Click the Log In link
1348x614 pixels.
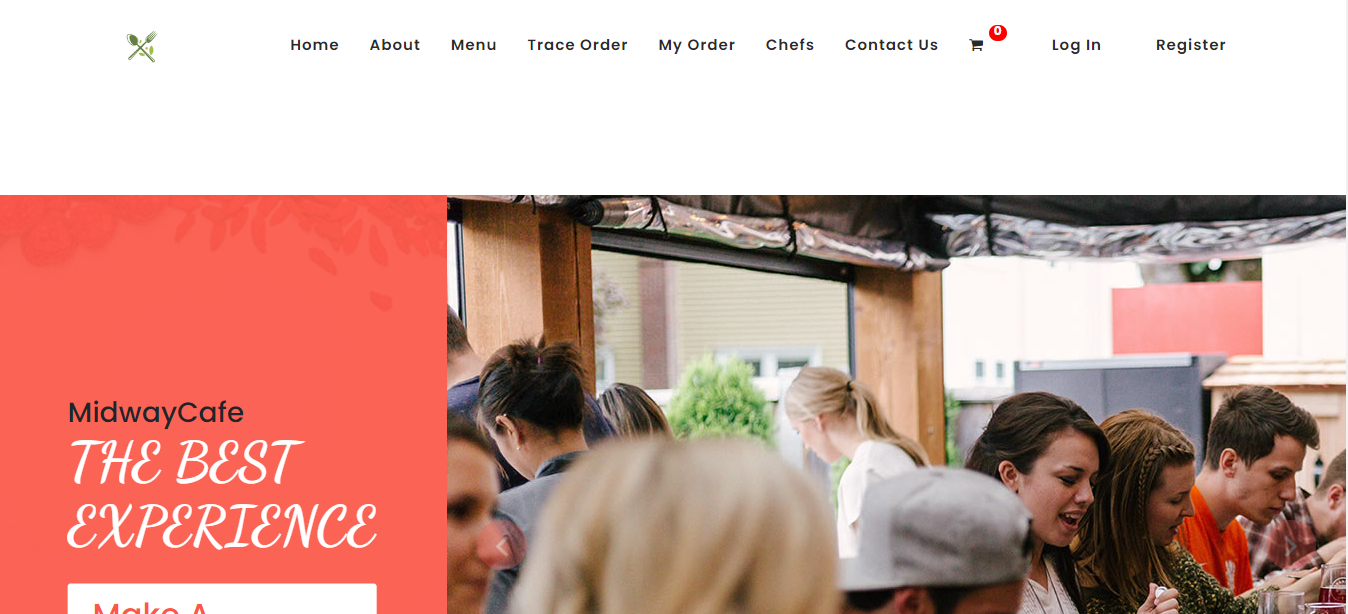click(1076, 45)
